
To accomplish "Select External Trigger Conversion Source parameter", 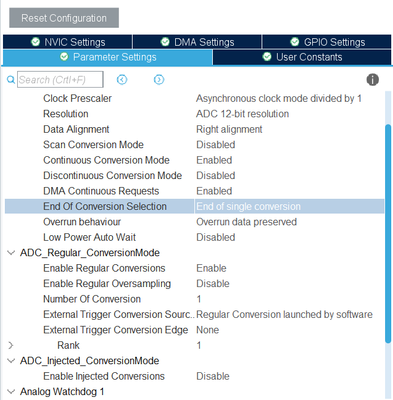I will tap(118, 314).
